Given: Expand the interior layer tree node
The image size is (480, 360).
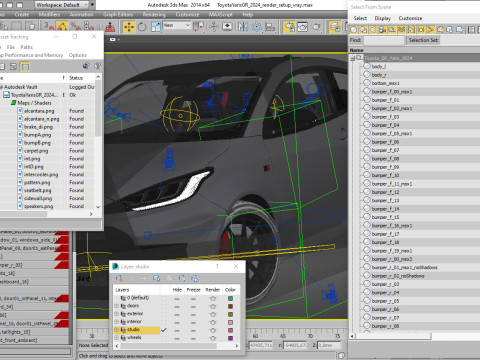Looking at the screenshot, I should coord(117,322).
